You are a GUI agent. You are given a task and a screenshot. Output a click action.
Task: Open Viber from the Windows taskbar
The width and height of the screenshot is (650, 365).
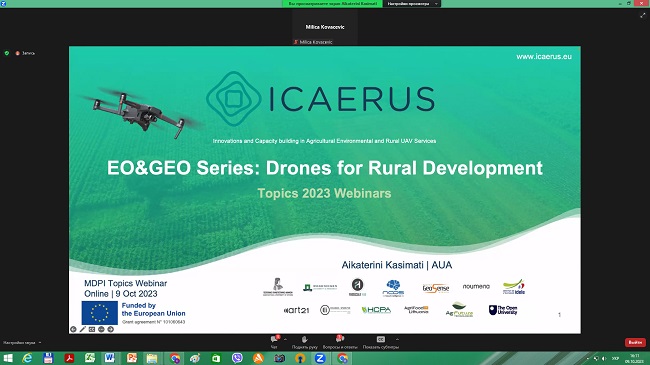click(237, 358)
